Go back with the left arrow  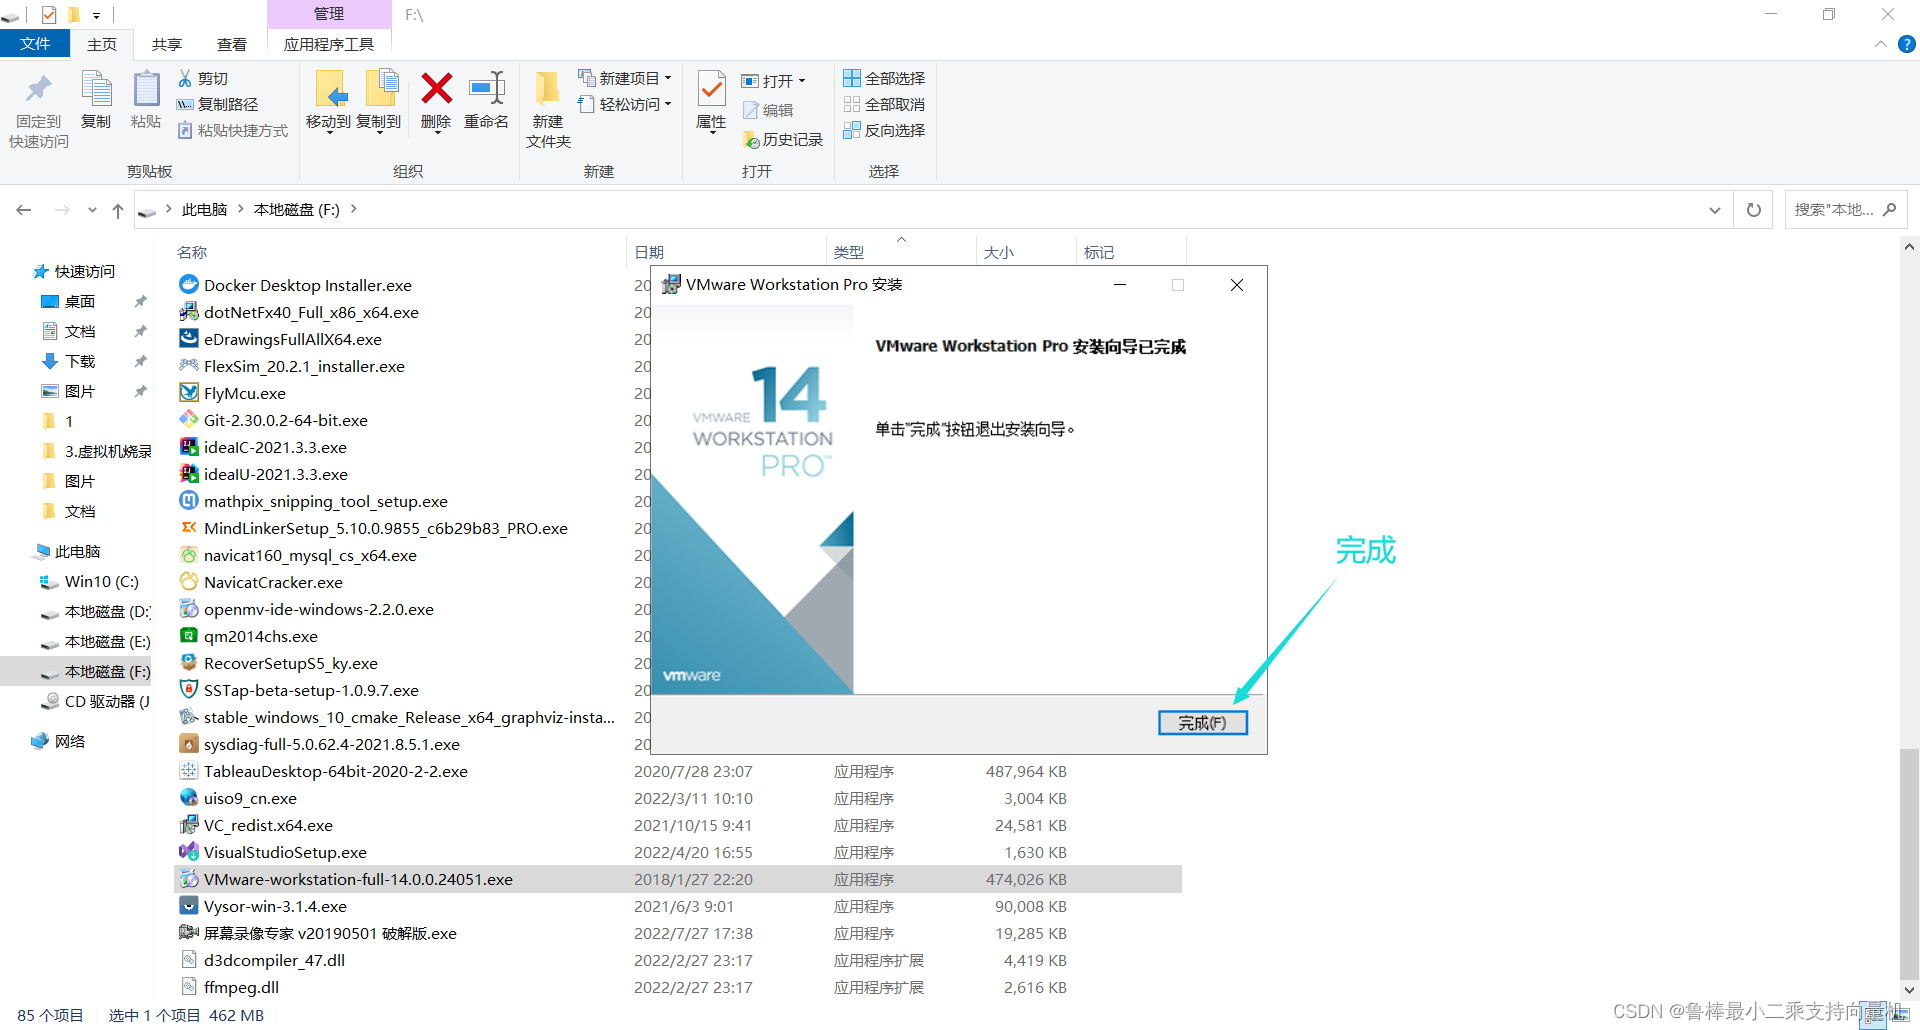pyautogui.click(x=24, y=210)
